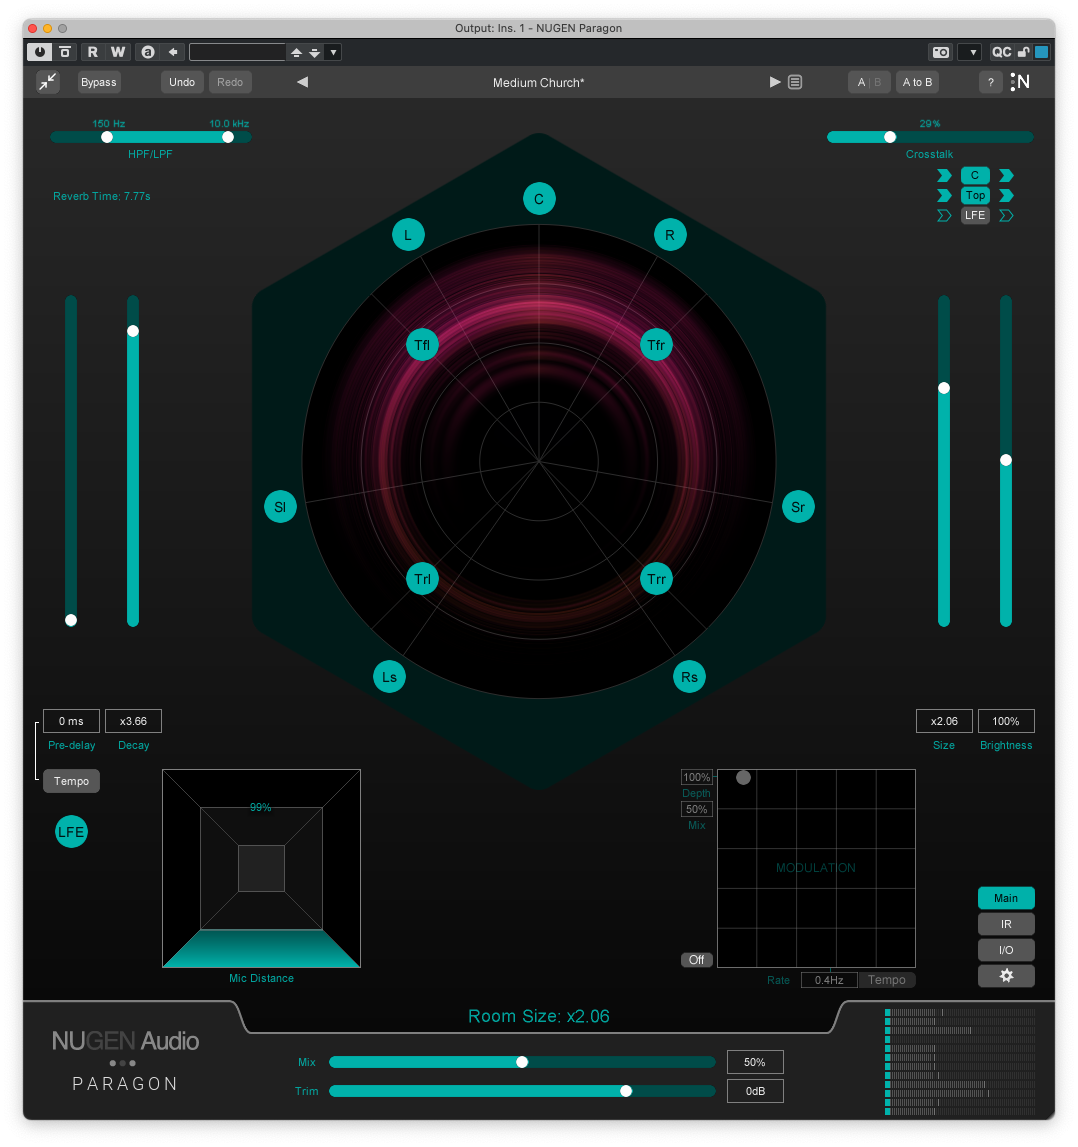1078x1147 pixels.
Task: Enable Tempo sync for pre-delay
Action: pos(71,781)
